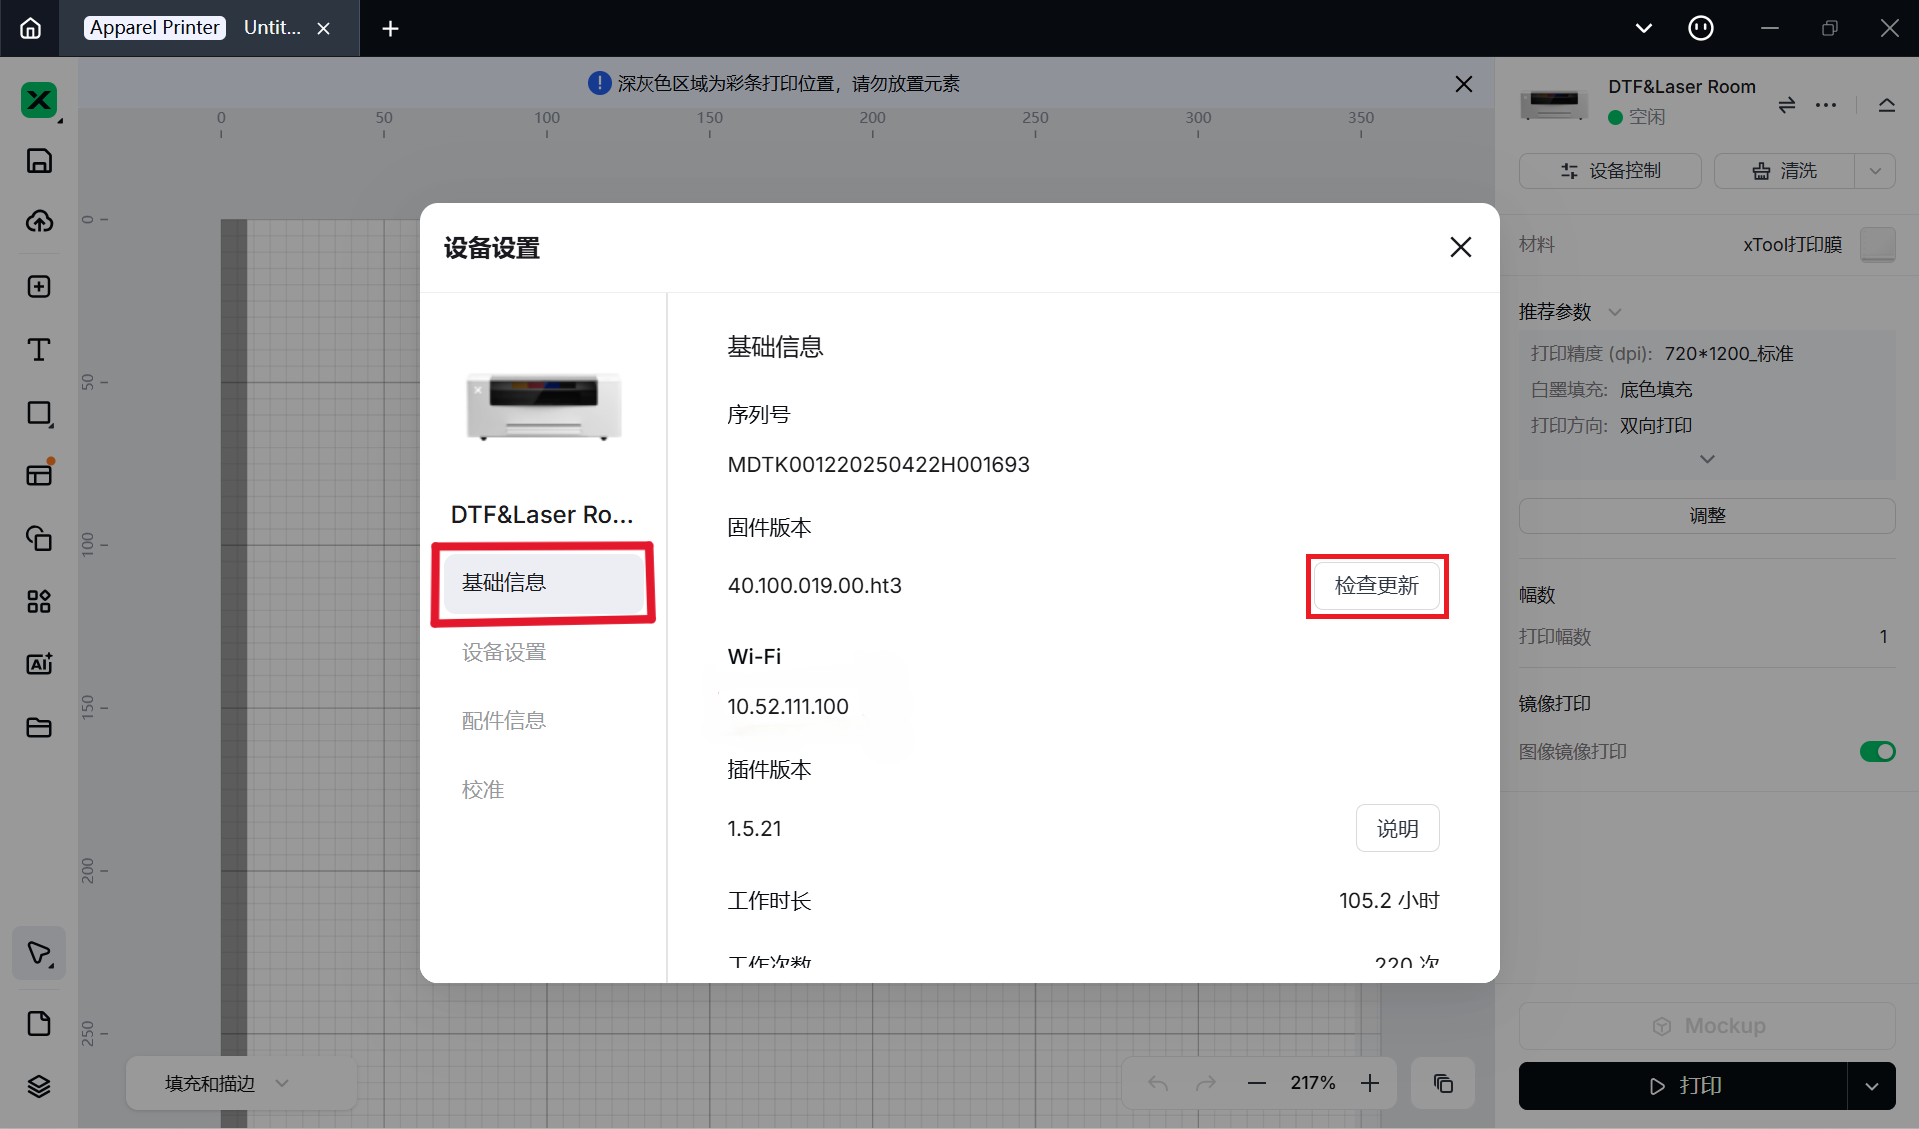This screenshot has width=1919, height=1129.
Task: Close the 设备设置 dialog
Action: 1460,247
